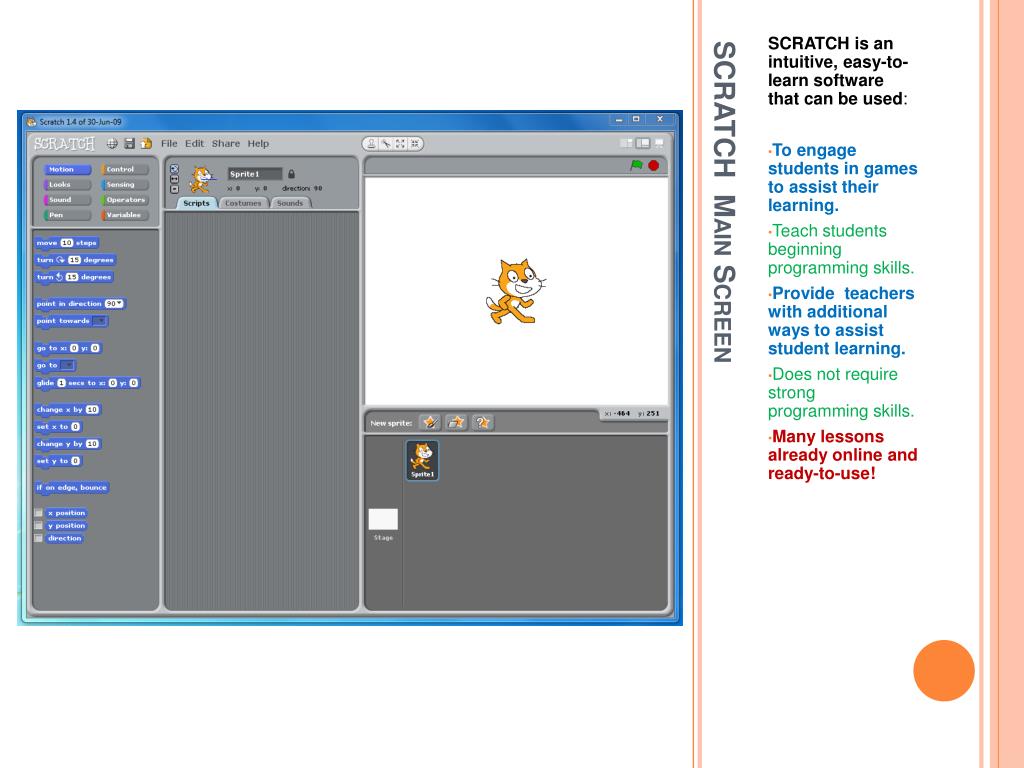Open the Edit menu

(194, 144)
